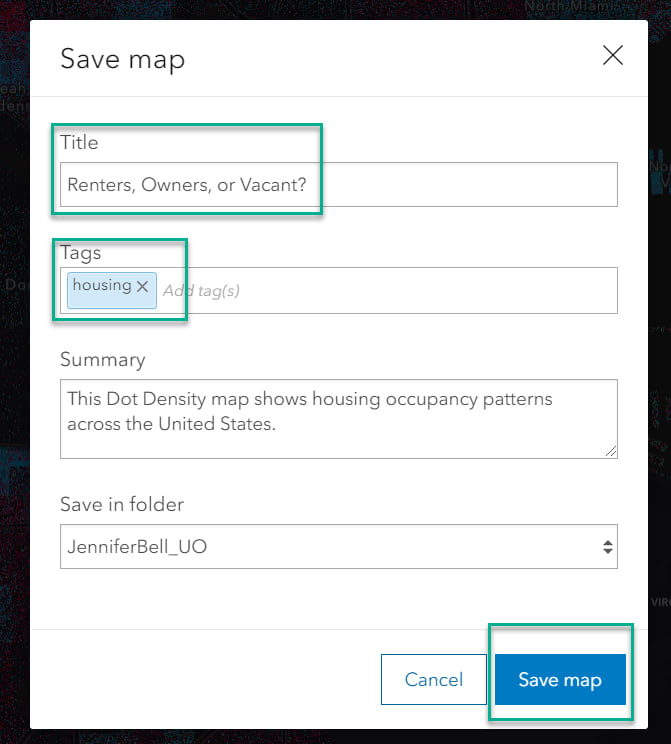
Task: Remove the housing tag
Action: pos(142,287)
